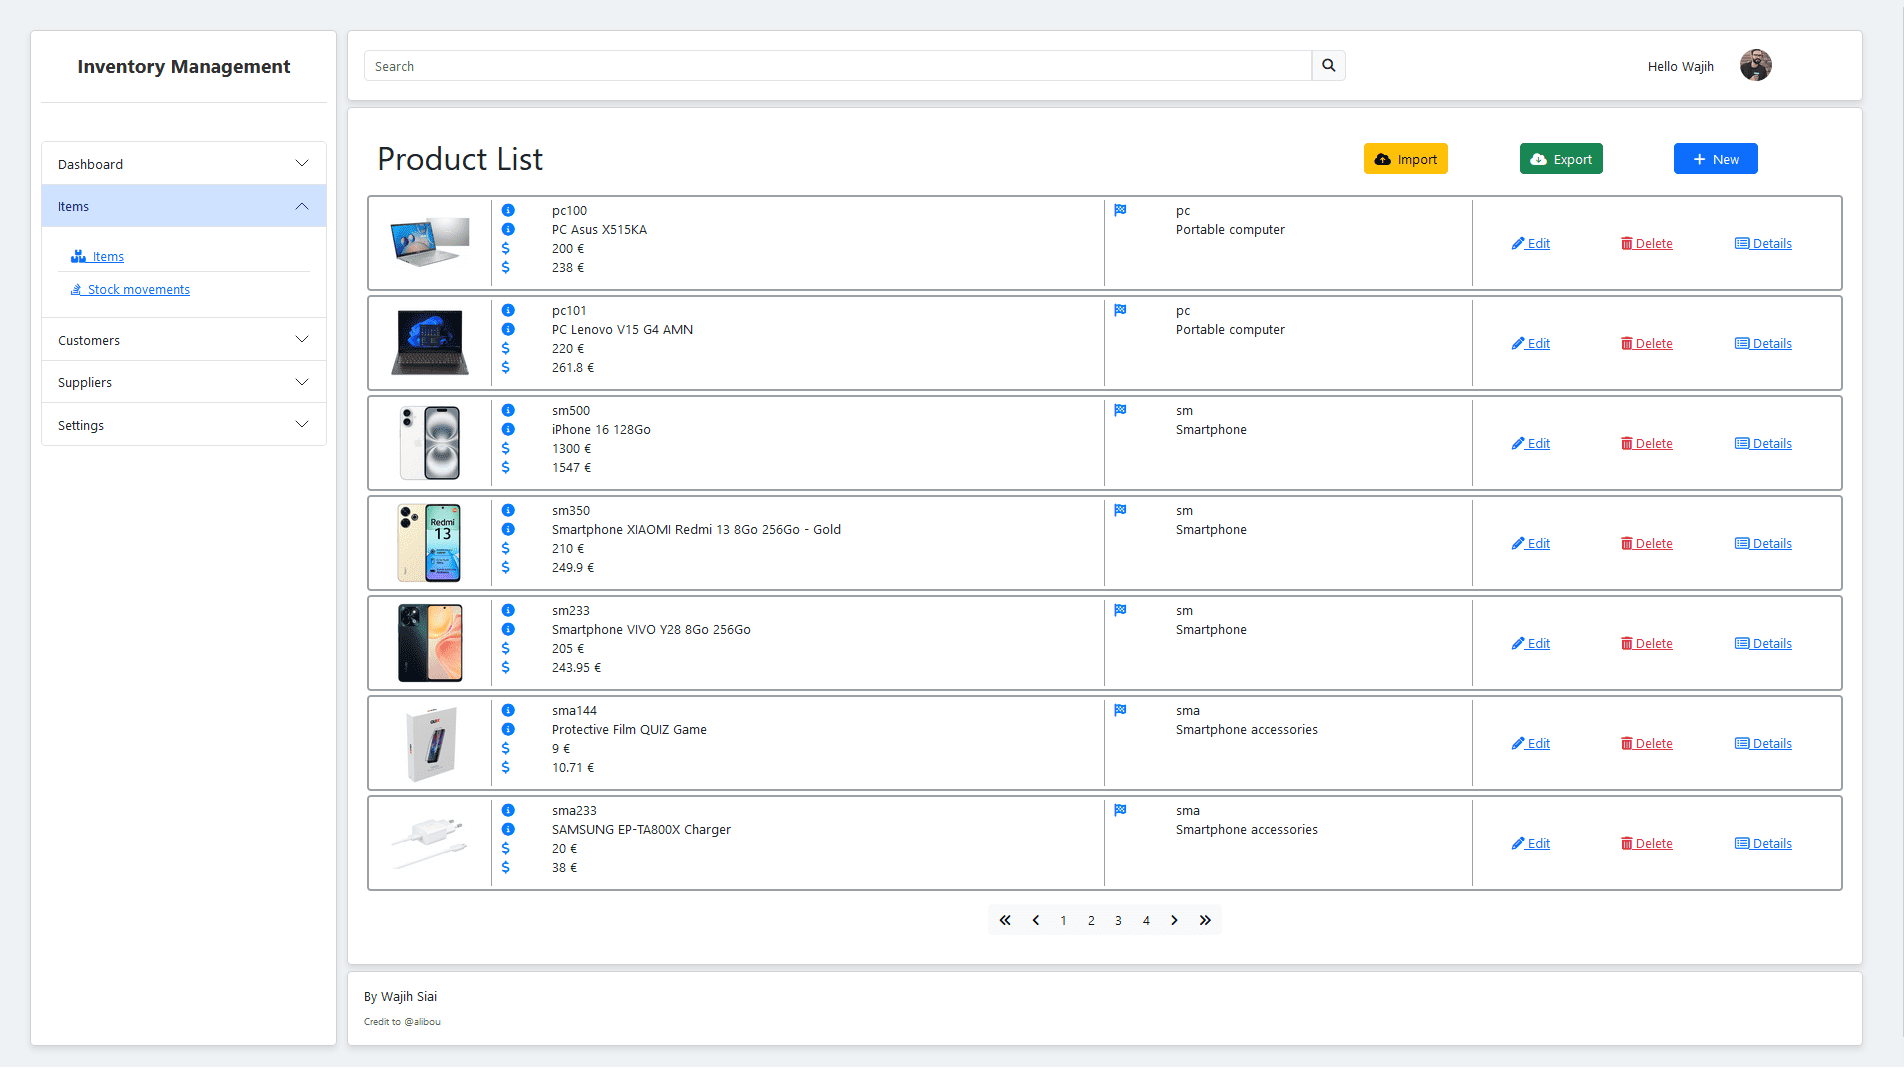View Details of sma144 Protective Film

click(x=1763, y=744)
